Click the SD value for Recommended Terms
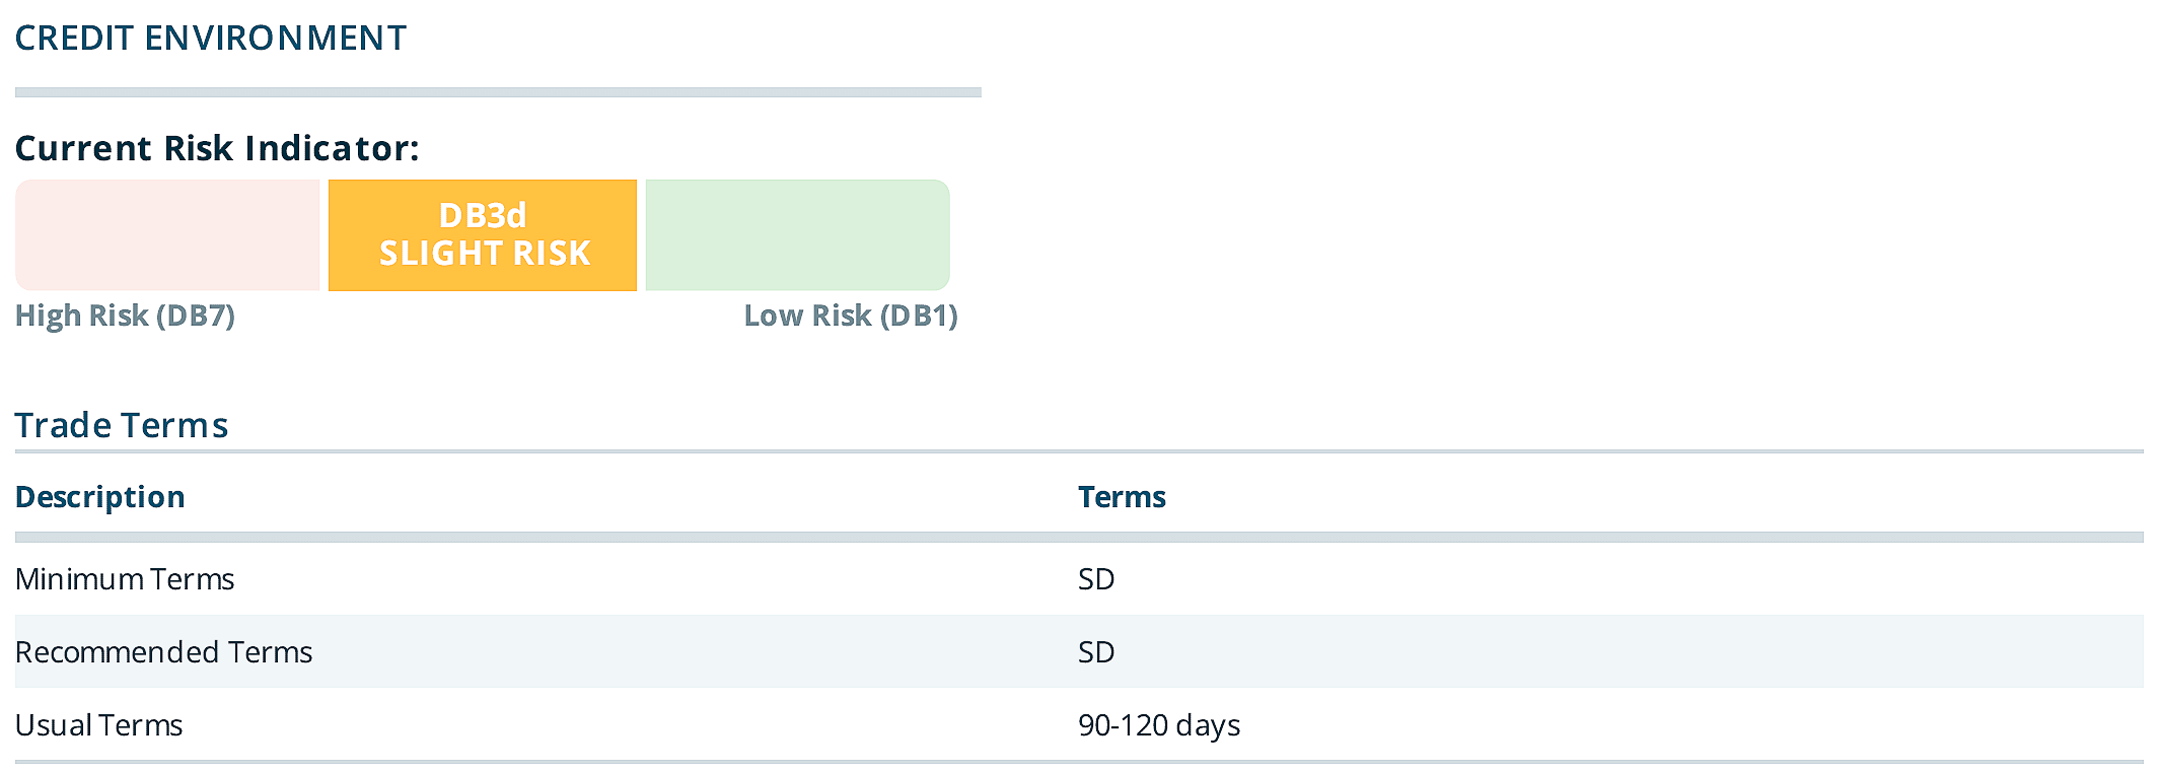2160x772 pixels. click(x=1096, y=652)
